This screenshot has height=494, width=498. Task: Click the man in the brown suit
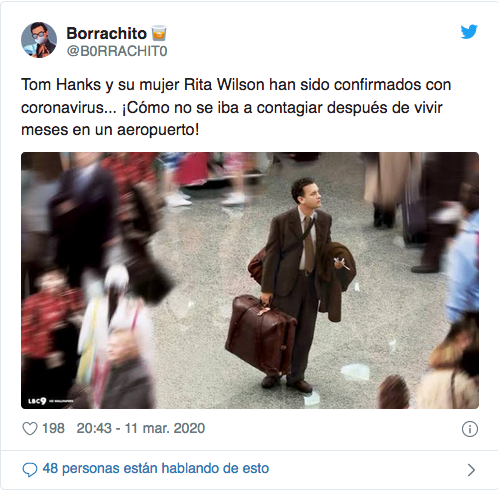coord(300,285)
